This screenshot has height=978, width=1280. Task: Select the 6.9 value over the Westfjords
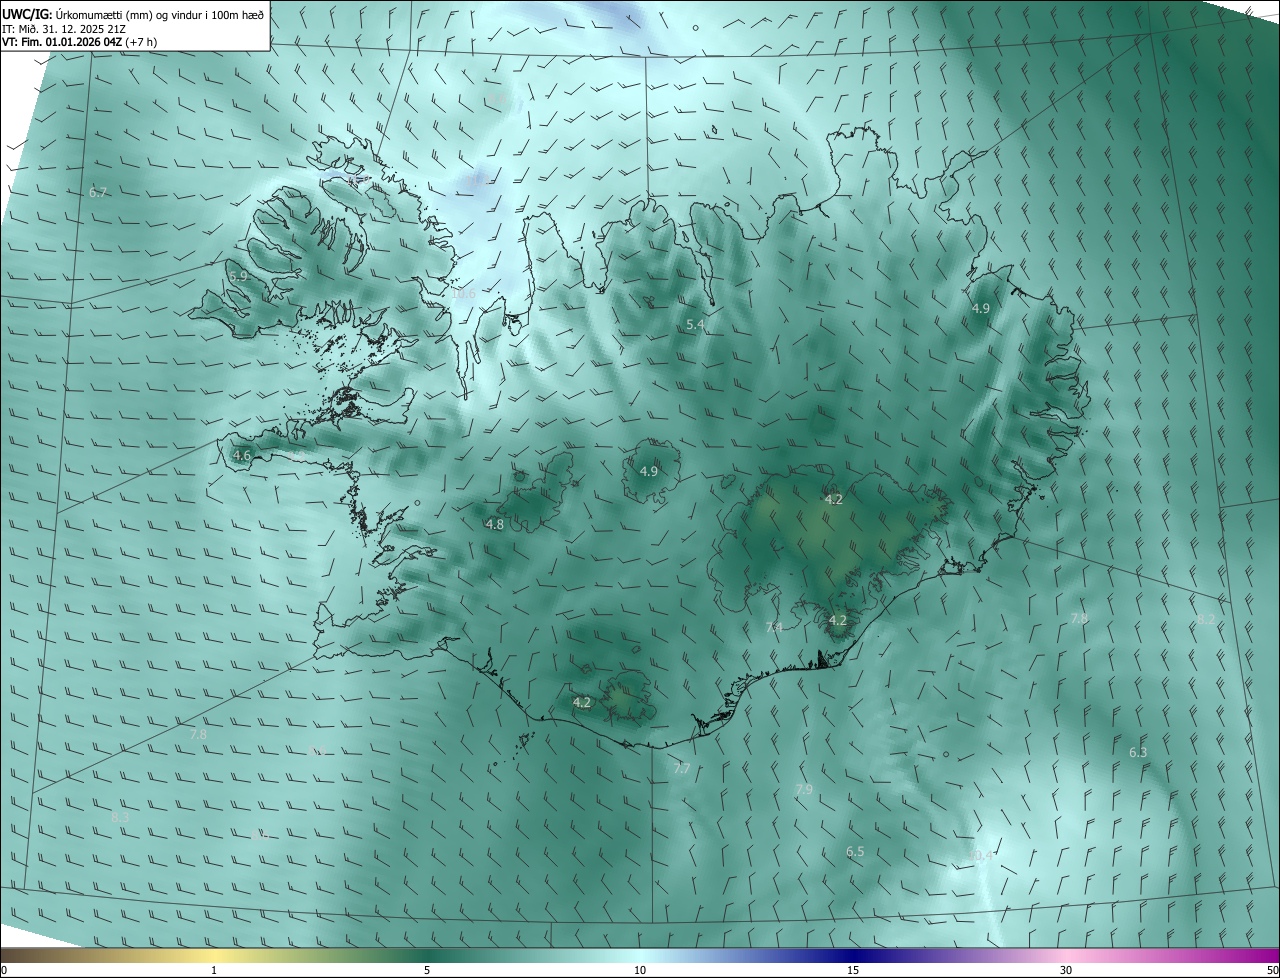click(238, 276)
